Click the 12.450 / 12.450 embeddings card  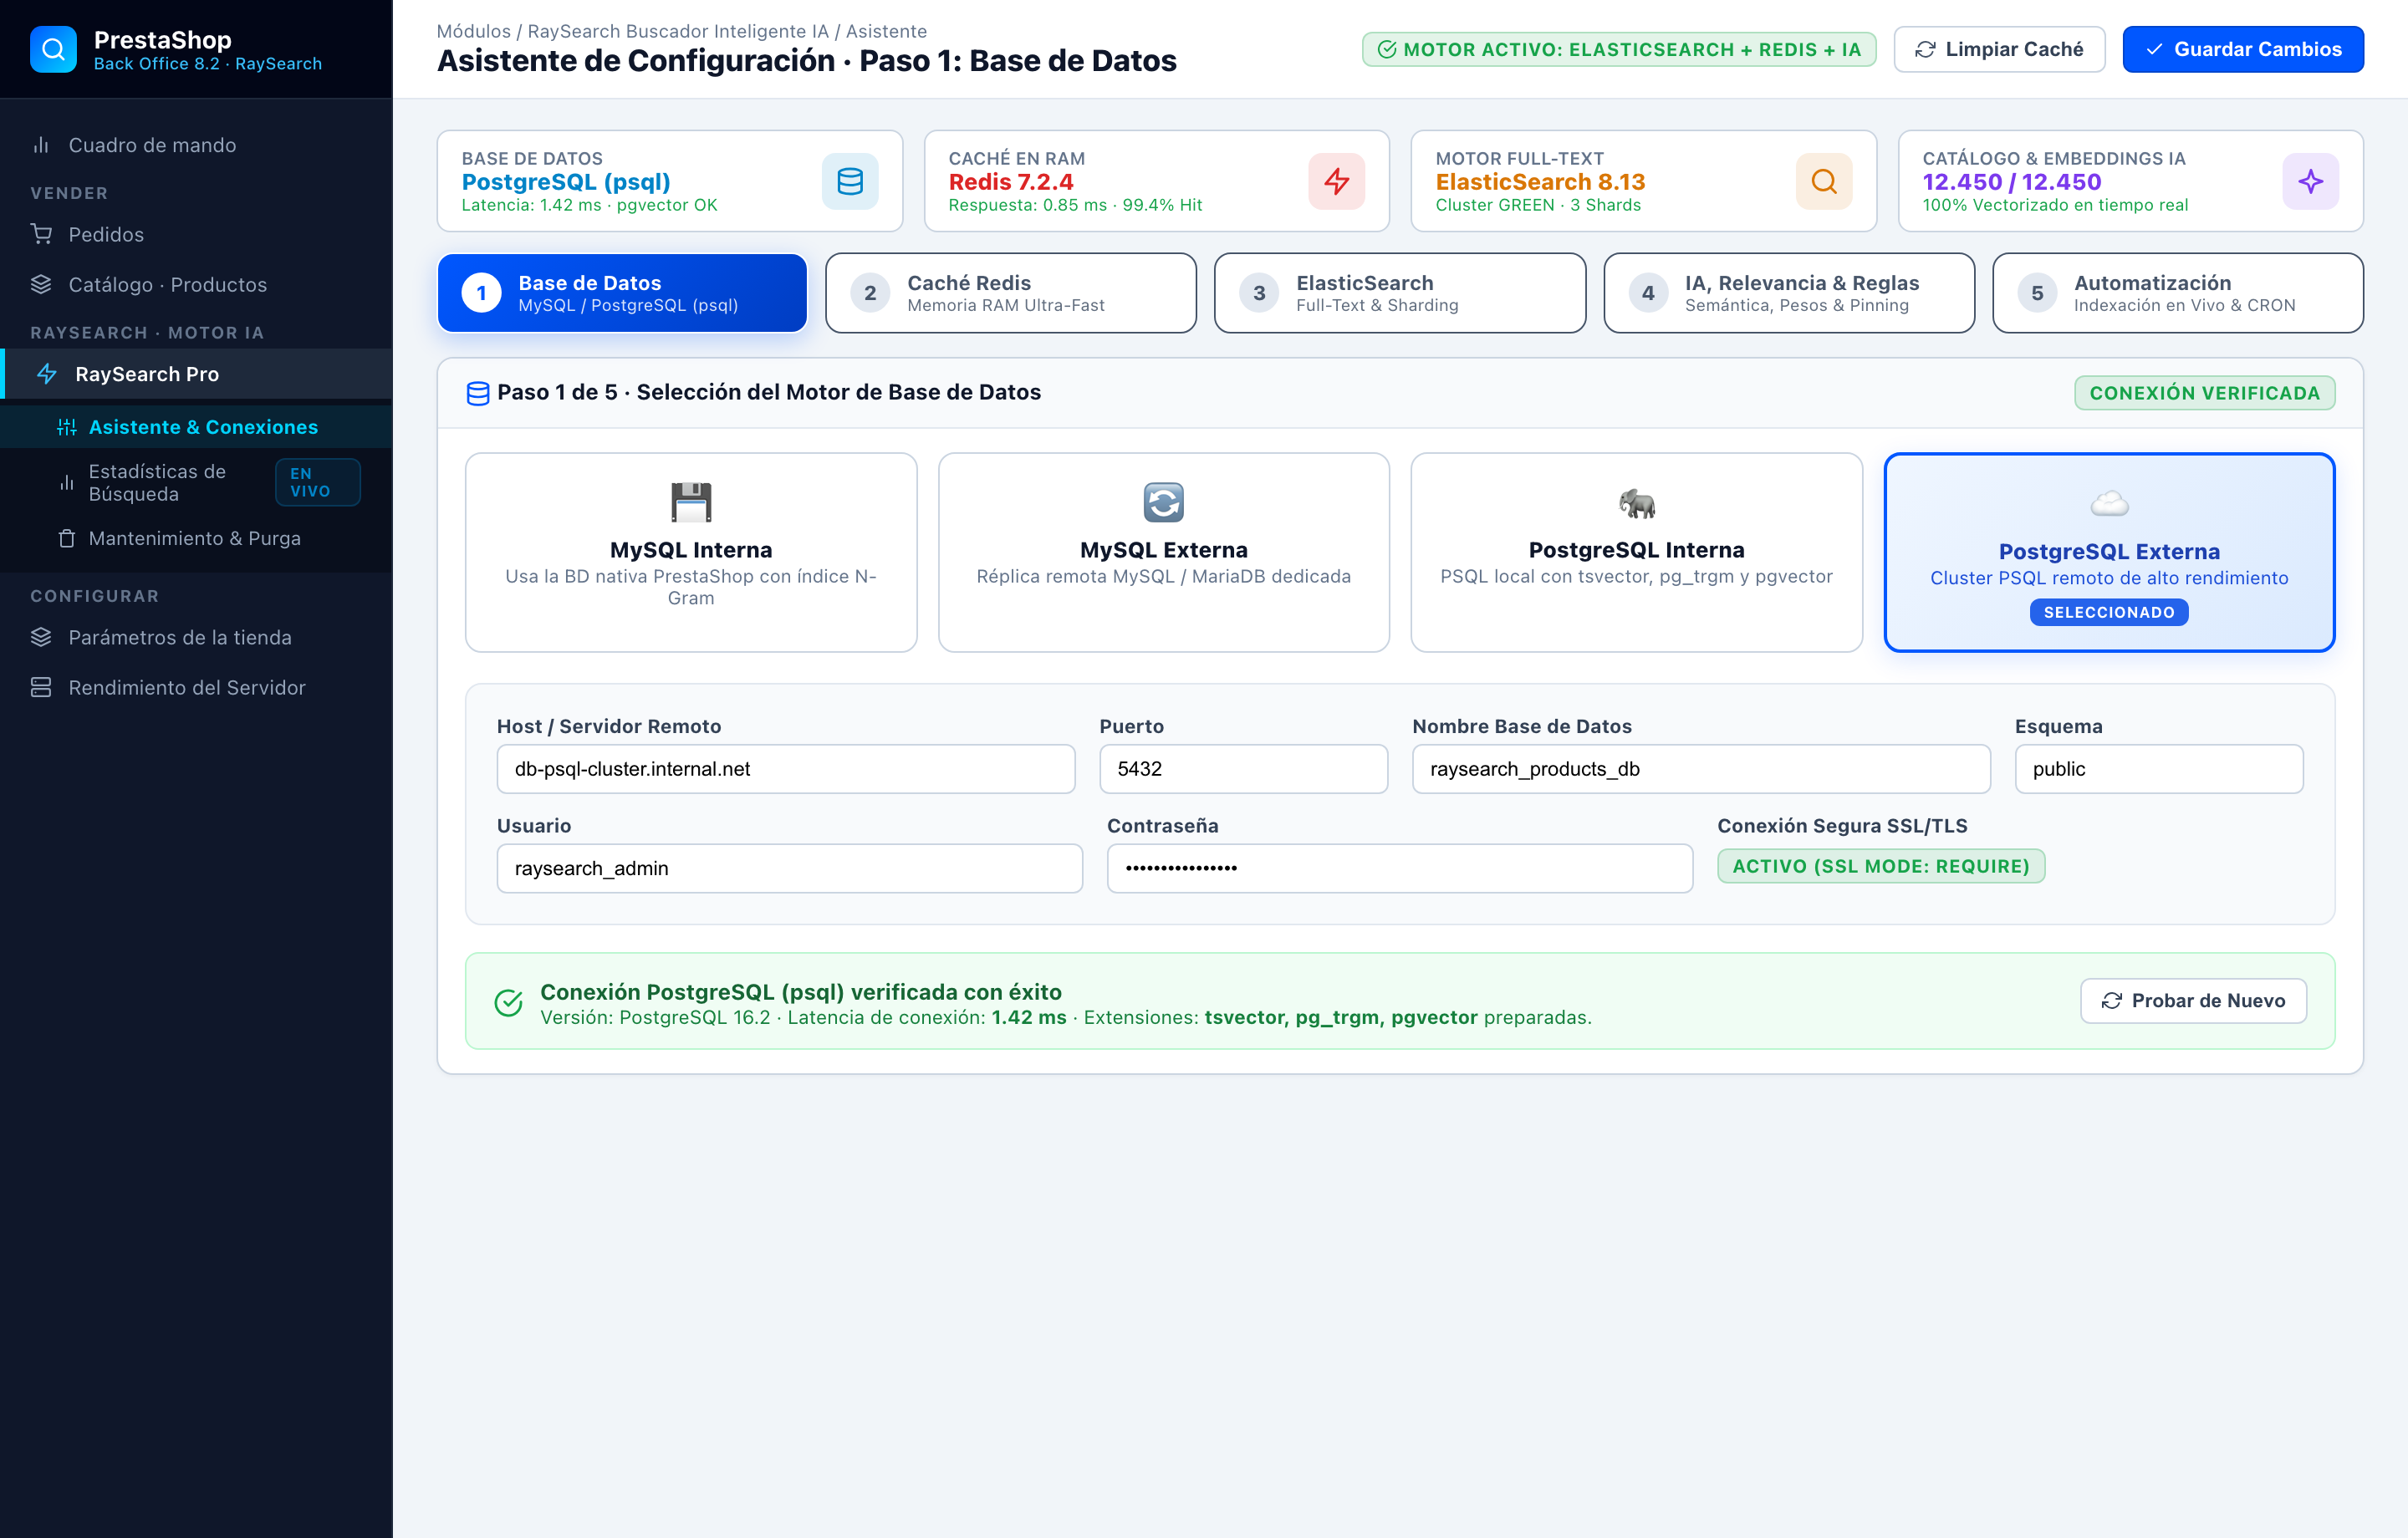point(2130,181)
